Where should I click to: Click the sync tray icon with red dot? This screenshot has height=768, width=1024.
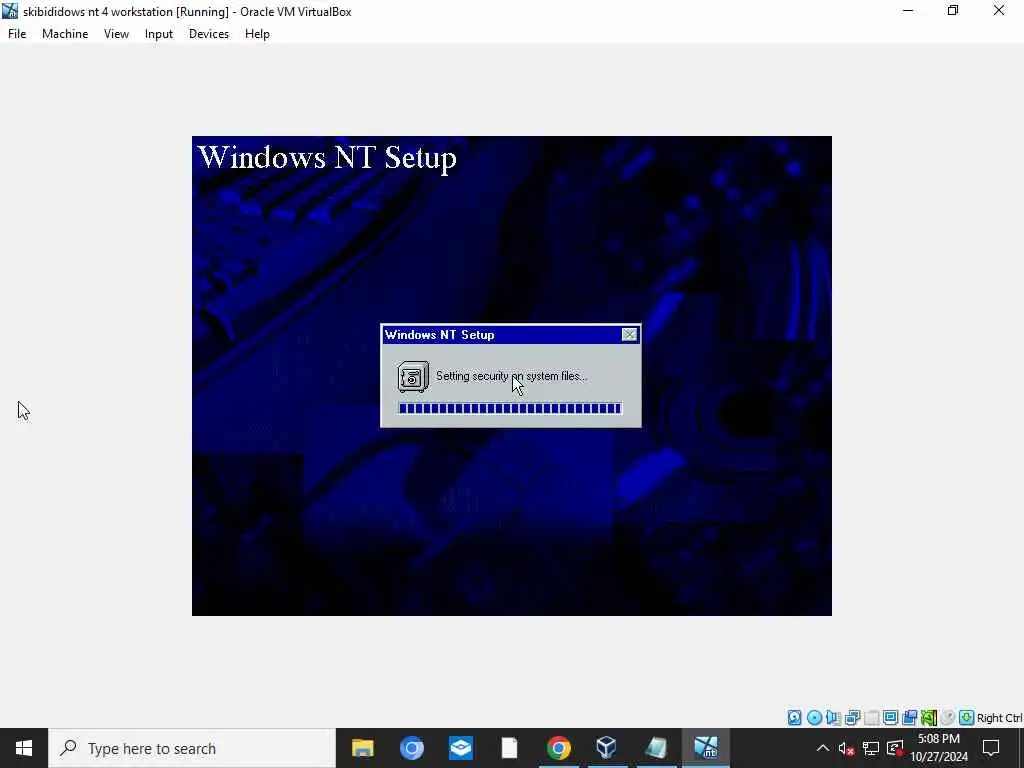point(895,748)
